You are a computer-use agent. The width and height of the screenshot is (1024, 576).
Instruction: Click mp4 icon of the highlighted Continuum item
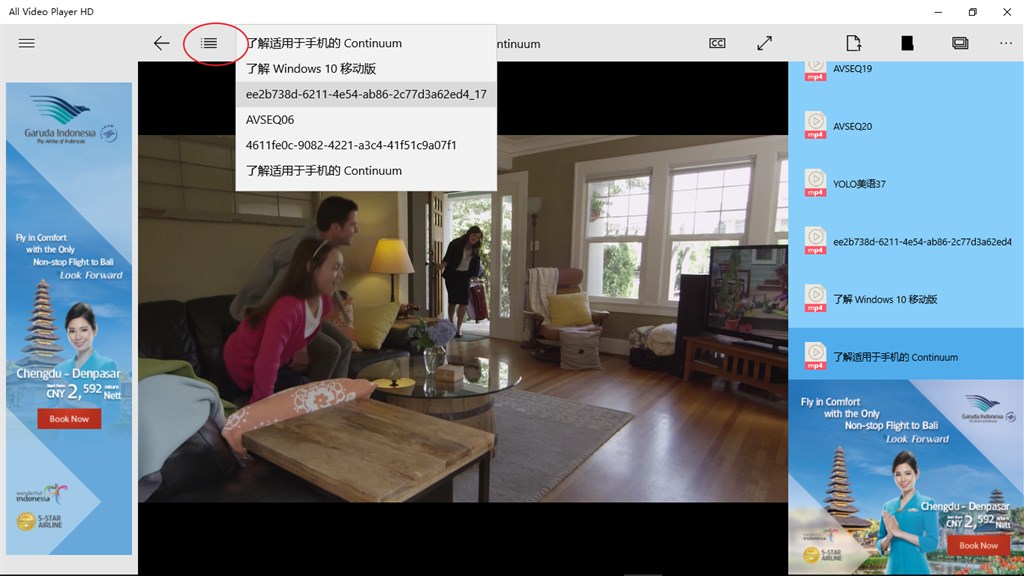coord(815,356)
